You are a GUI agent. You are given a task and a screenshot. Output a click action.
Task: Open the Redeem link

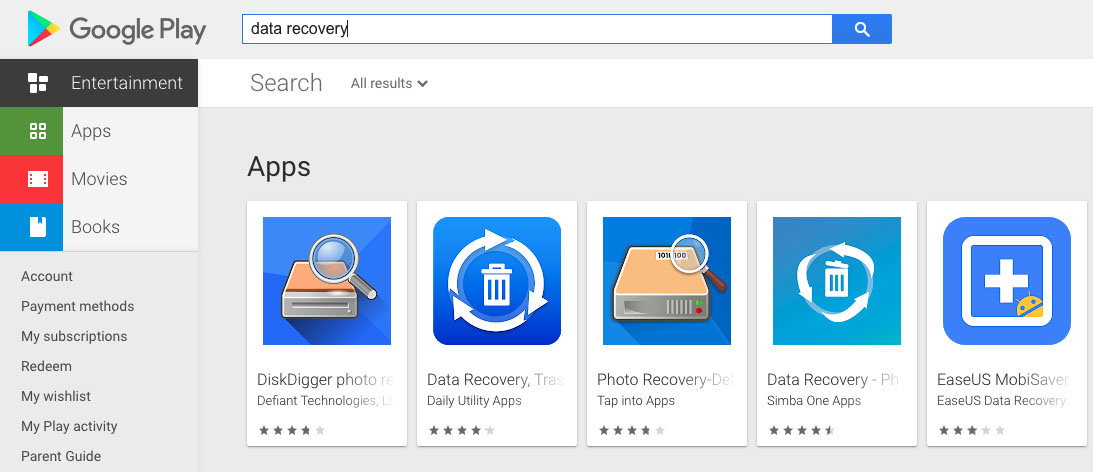click(46, 366)
